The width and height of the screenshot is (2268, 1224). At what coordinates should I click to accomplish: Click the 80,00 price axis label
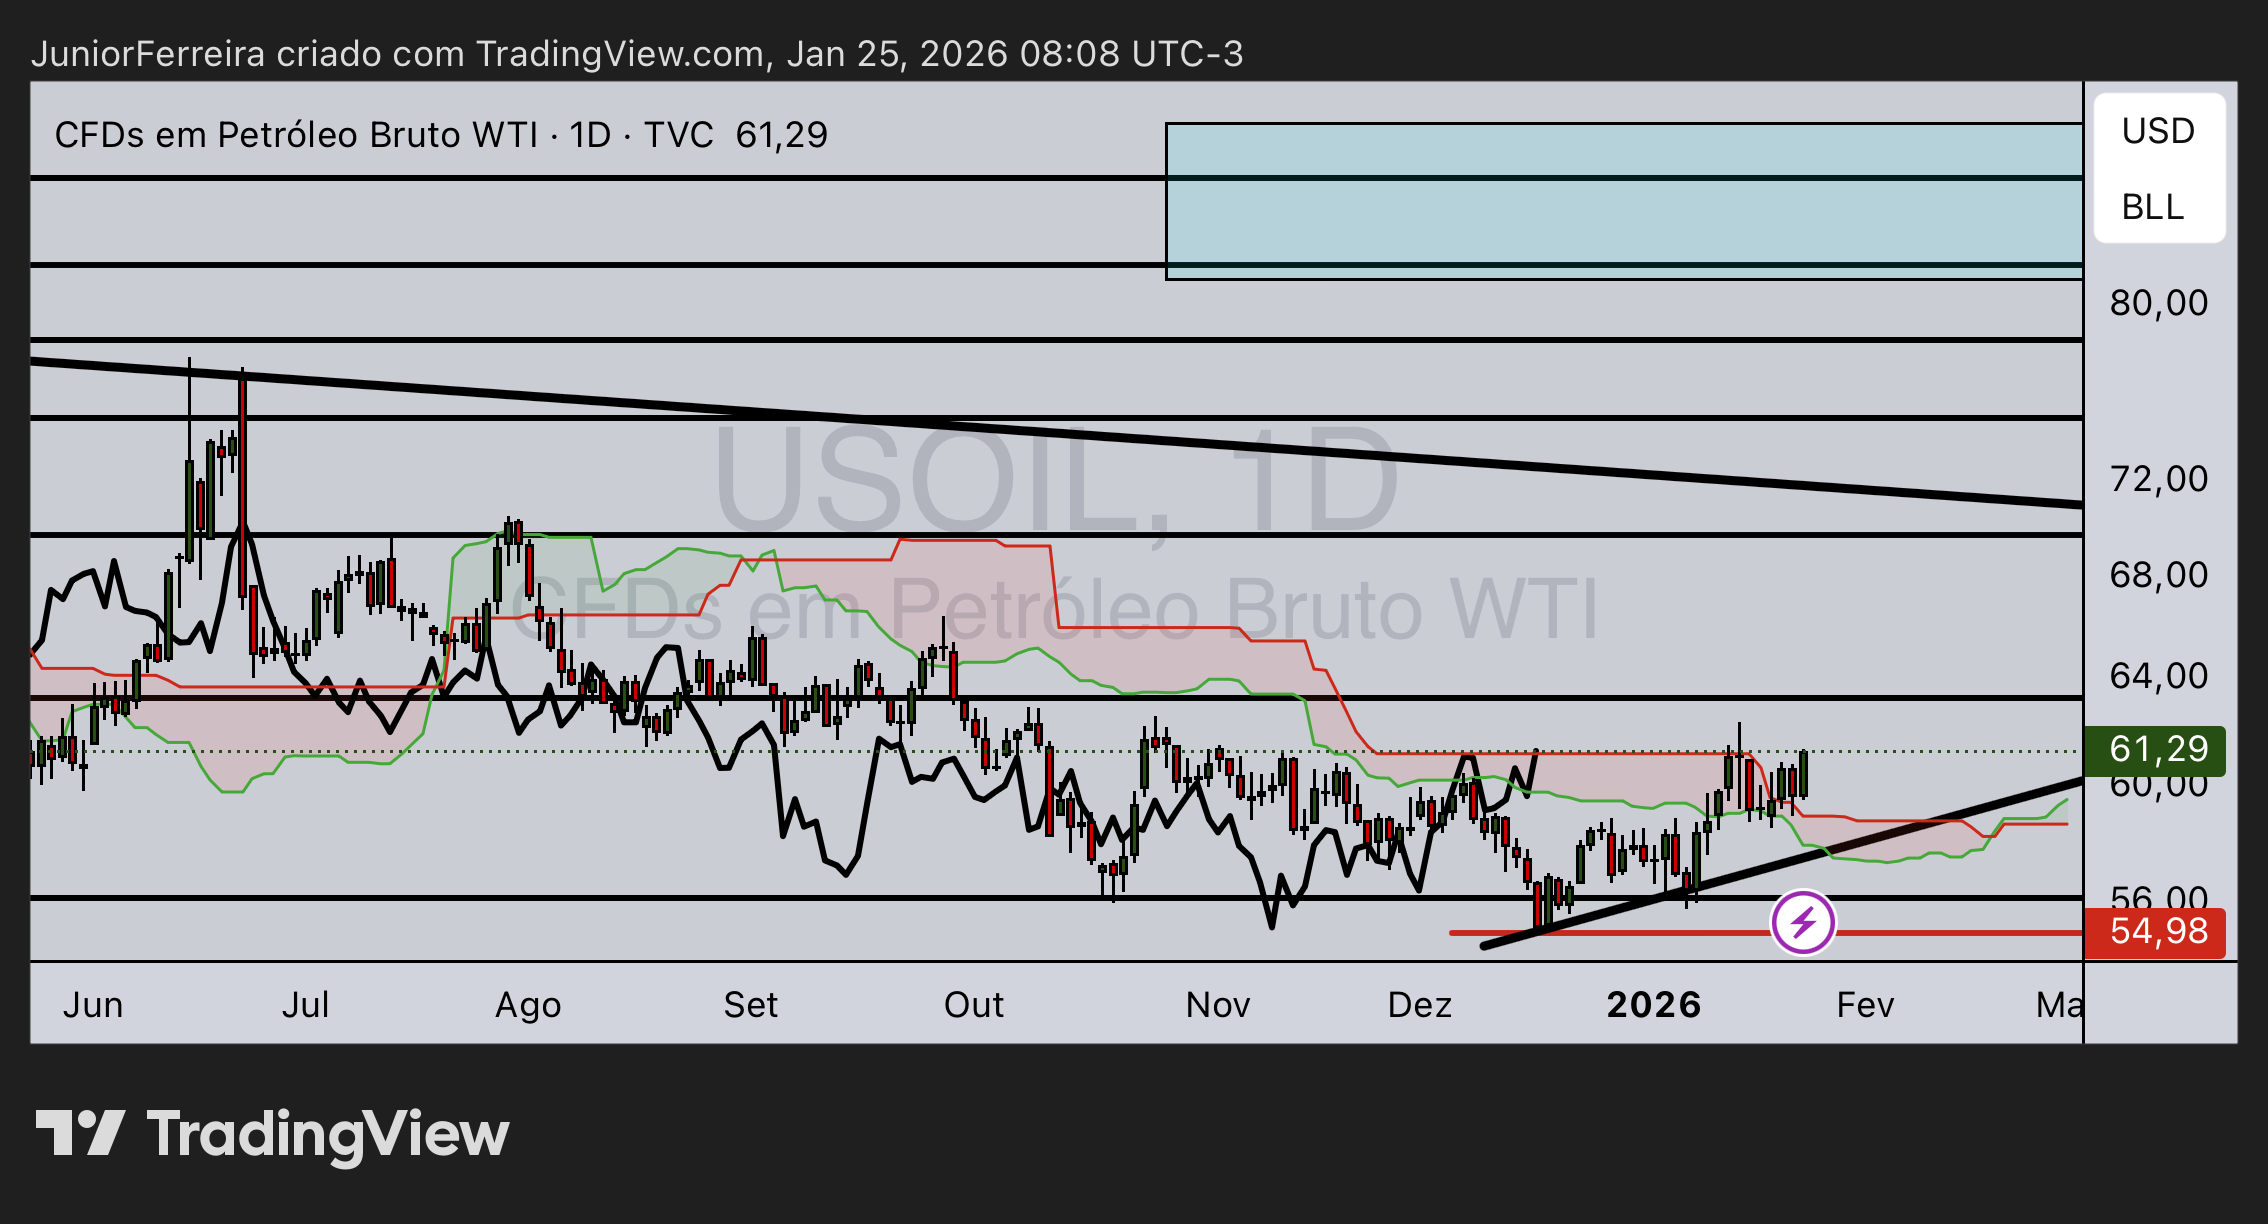(2159, 303)
